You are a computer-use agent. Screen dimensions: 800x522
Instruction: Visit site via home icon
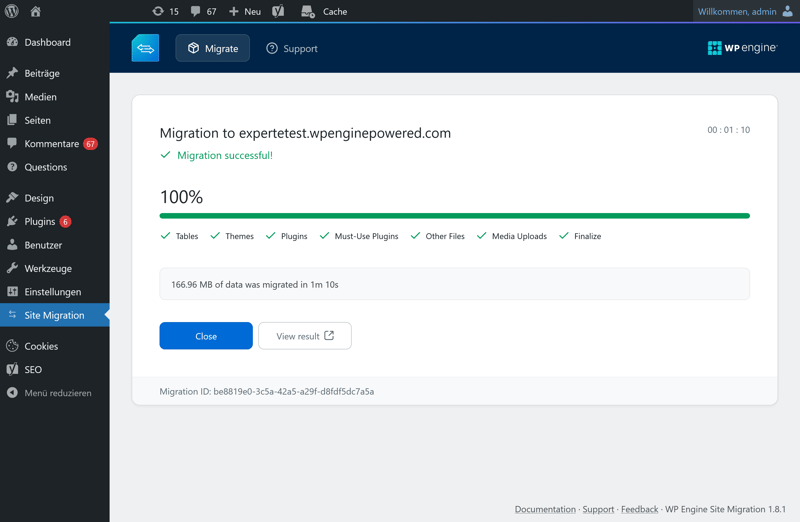click(35, 11)
